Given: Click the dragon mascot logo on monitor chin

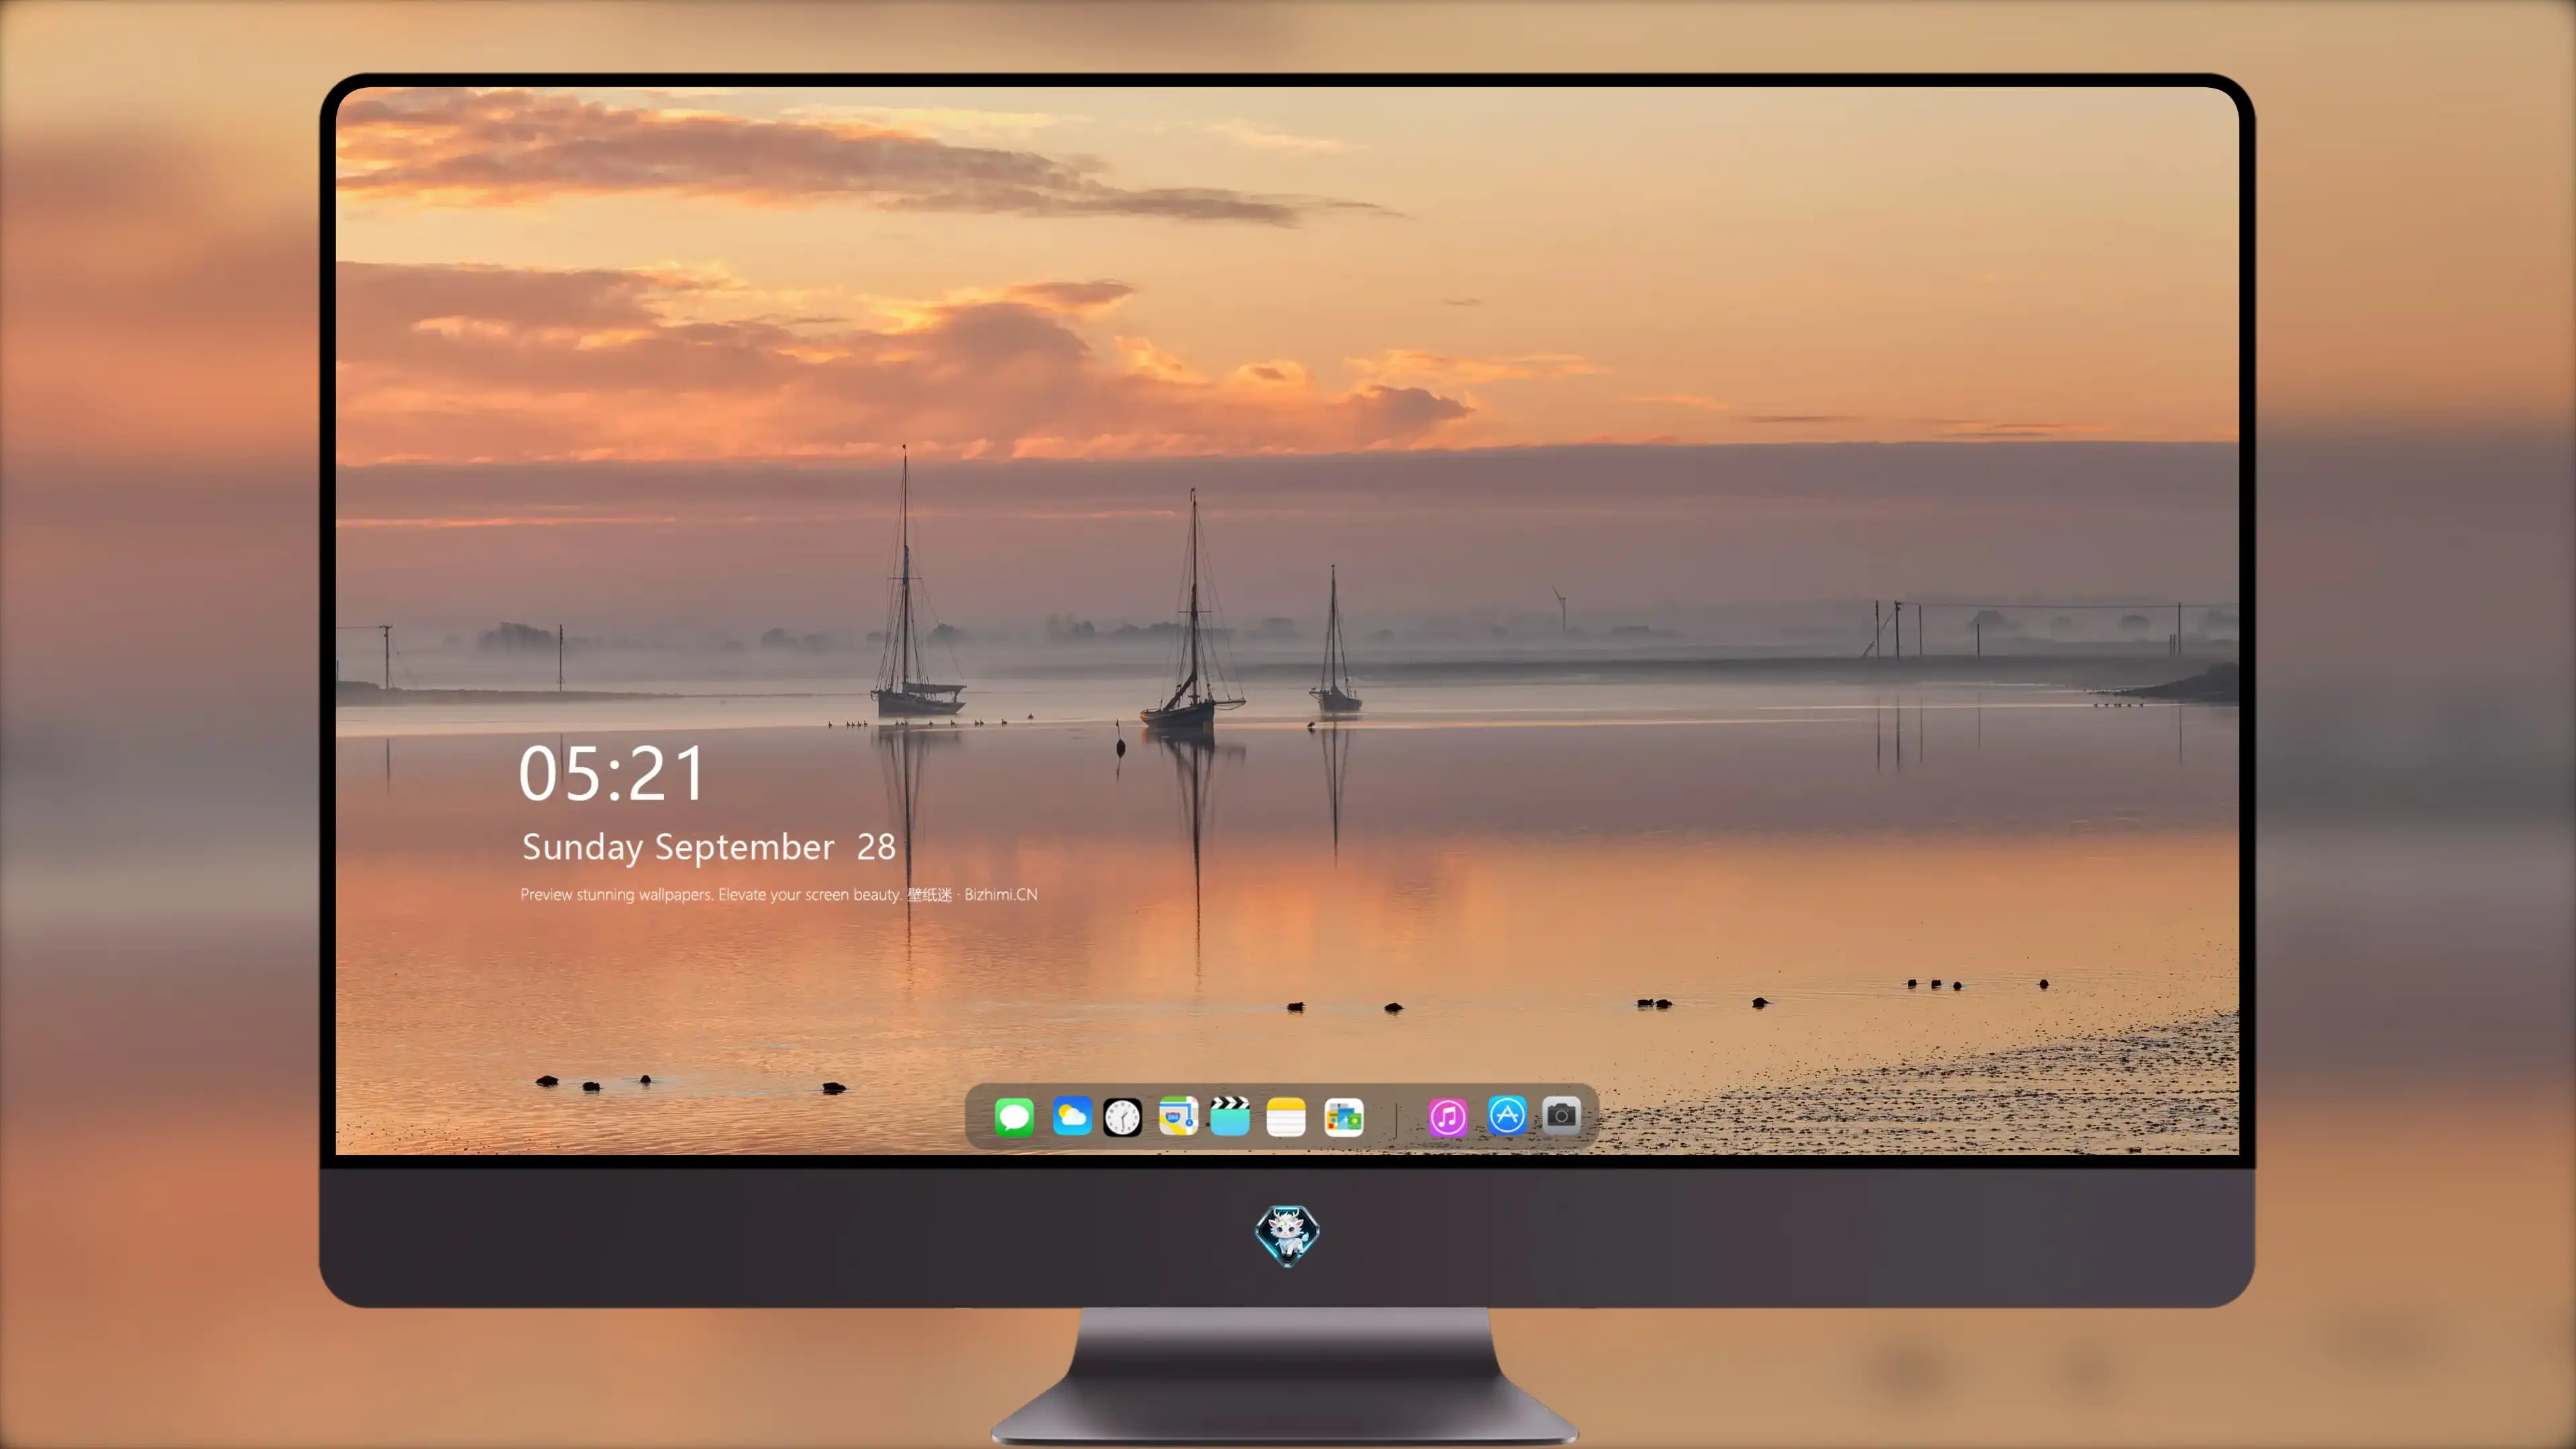Looking at the screenshot, I should [1287, 1236].
